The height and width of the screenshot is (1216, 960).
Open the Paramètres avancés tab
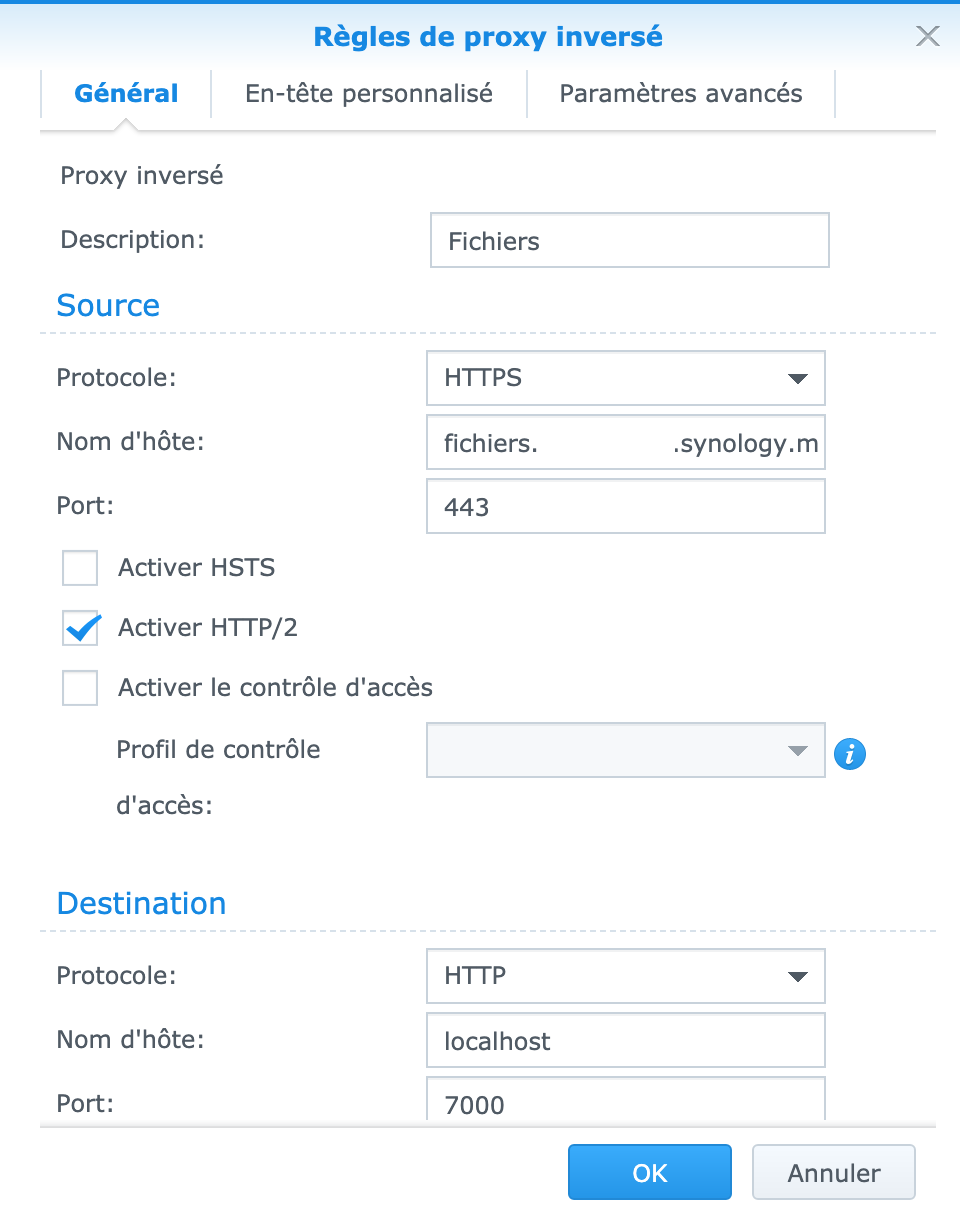point(681,94)
